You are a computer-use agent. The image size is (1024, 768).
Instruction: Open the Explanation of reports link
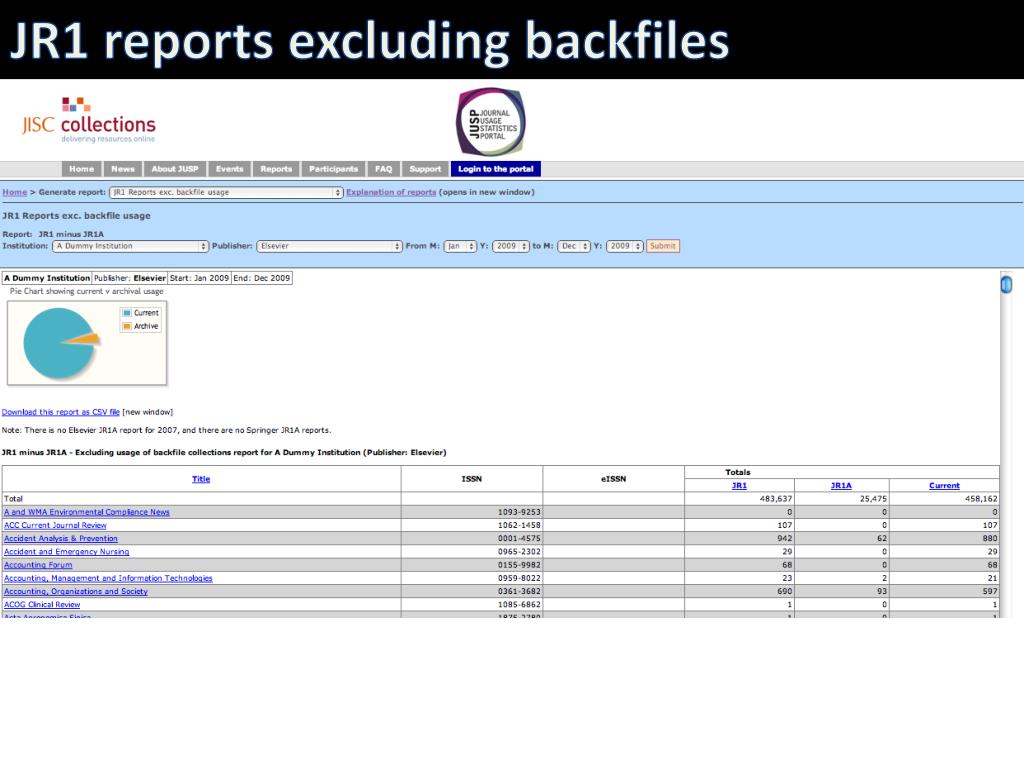[391, 192]
